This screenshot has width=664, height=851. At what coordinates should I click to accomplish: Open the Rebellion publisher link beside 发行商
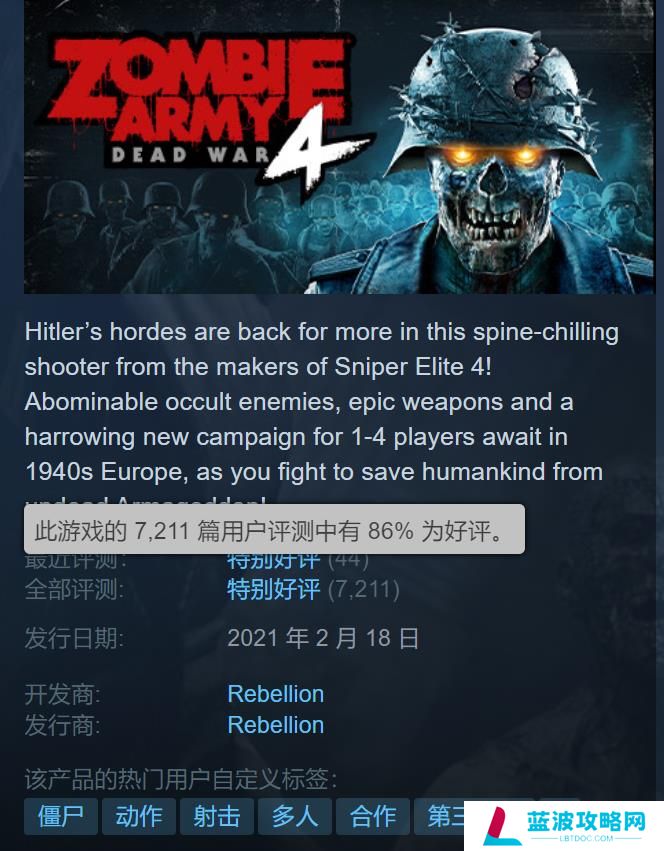tap(276, 725)
